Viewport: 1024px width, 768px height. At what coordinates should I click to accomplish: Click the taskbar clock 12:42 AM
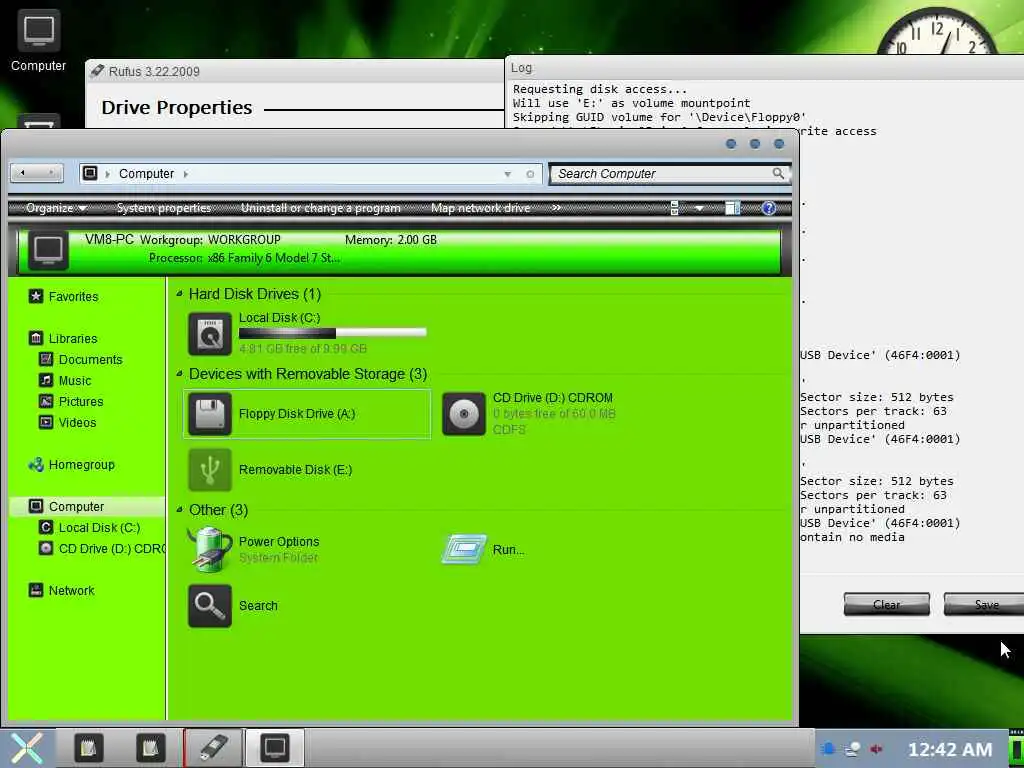click(950, 749)
